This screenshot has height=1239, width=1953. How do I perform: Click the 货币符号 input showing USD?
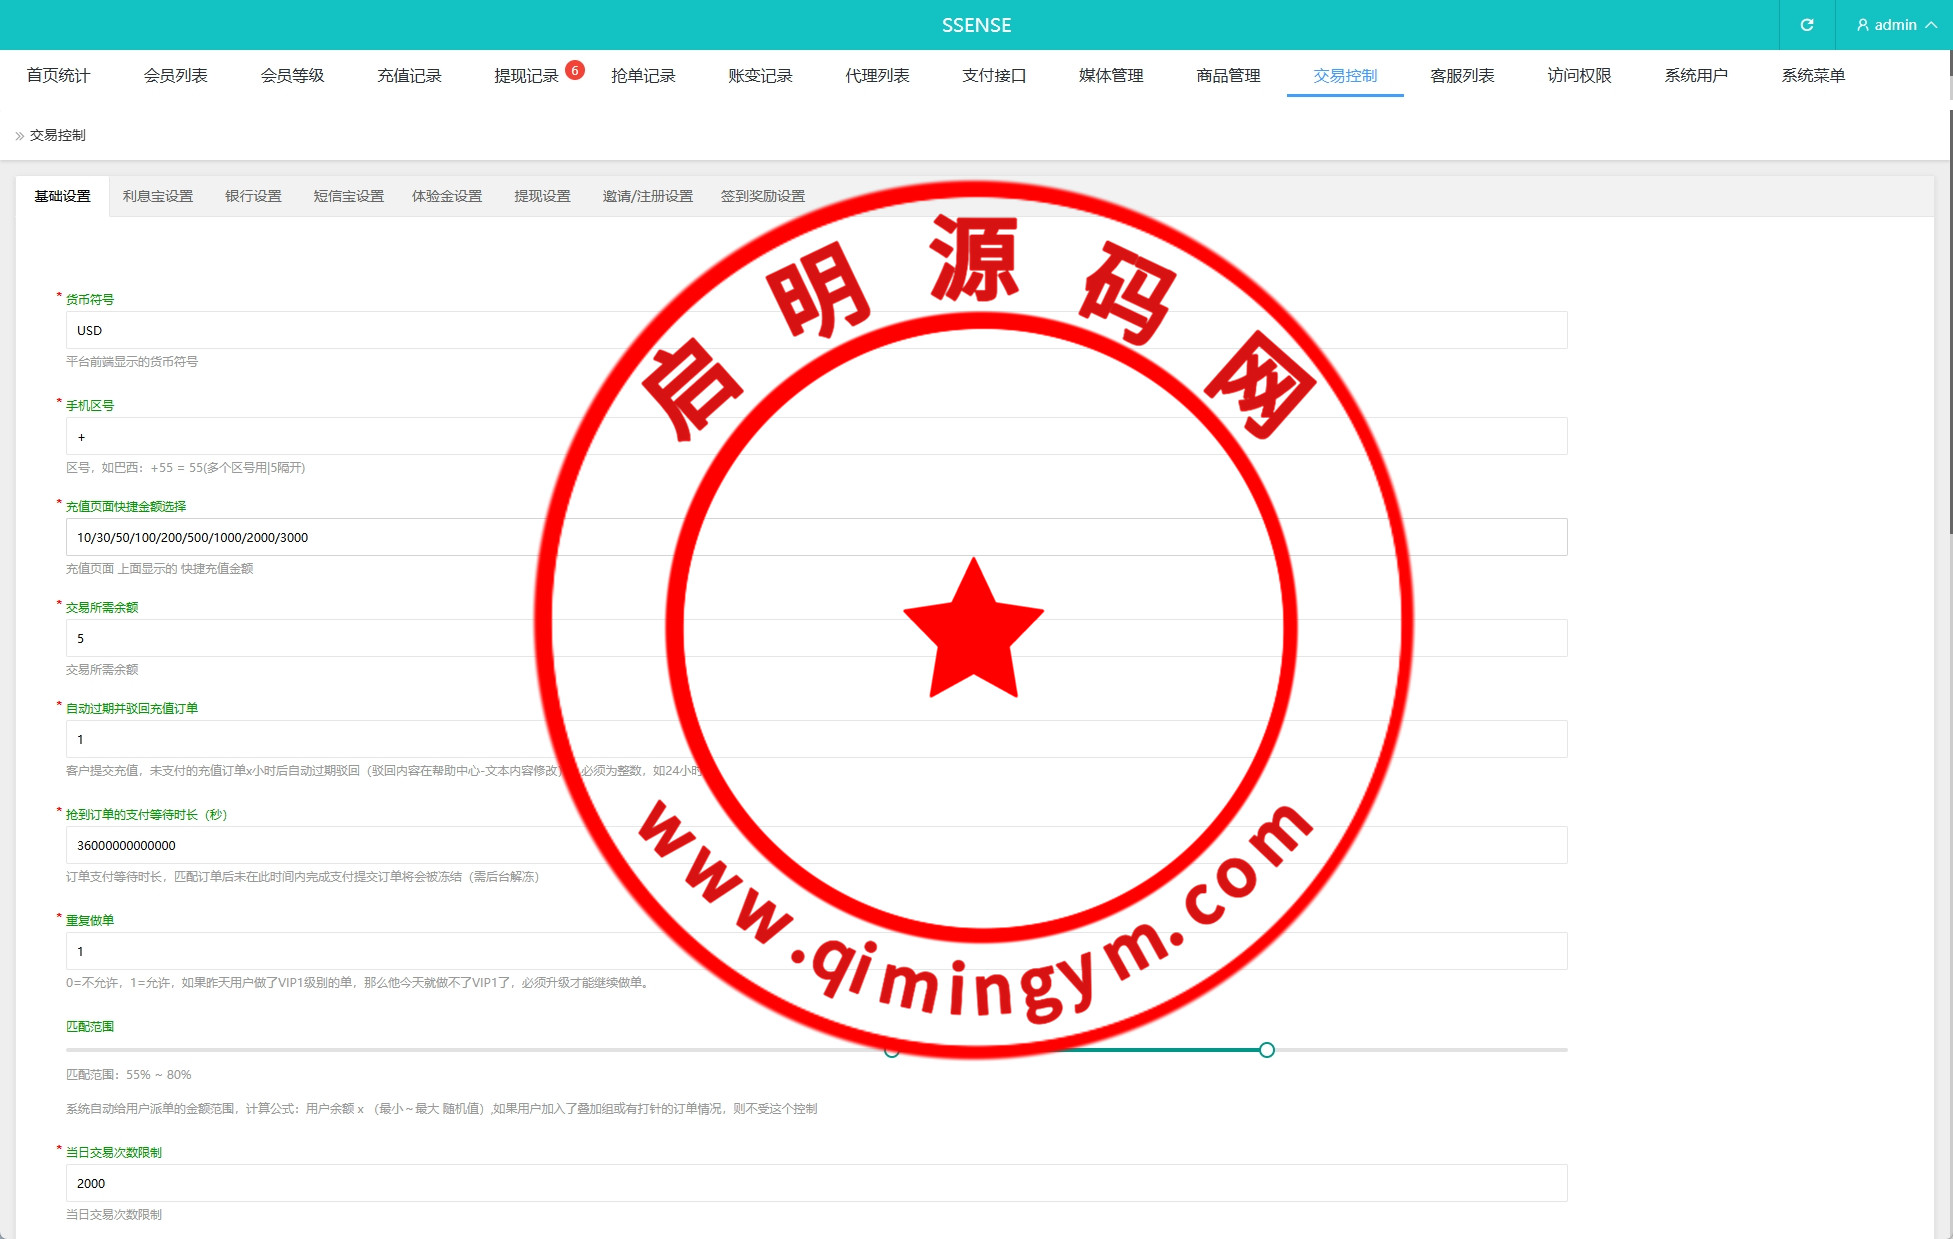(400, 330)
